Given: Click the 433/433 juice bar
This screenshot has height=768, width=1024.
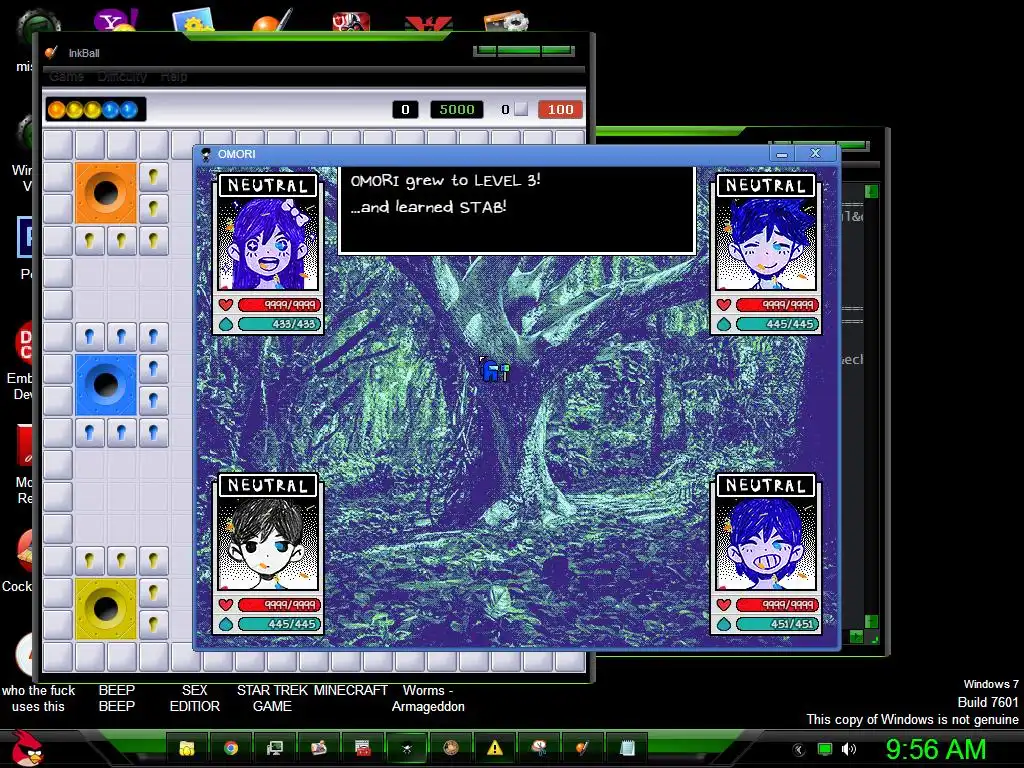Looking at the screenshot, I should [280, 324].
